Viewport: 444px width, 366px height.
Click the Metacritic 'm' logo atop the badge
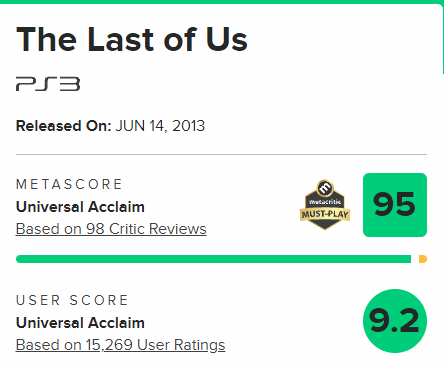(325, 188)
